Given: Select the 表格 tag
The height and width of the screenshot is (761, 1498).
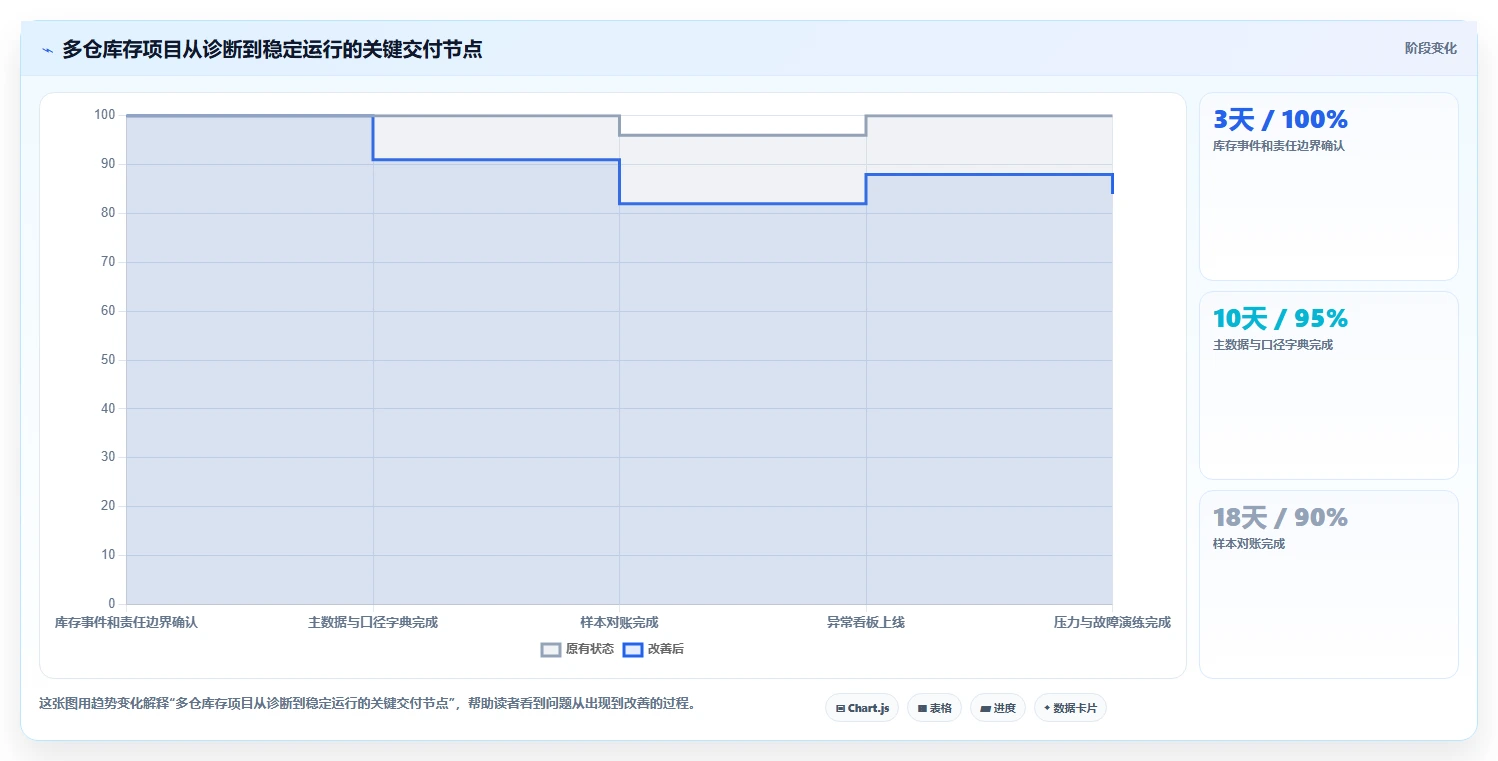Looking at the screenshot, I should click(x=934, y=708).
